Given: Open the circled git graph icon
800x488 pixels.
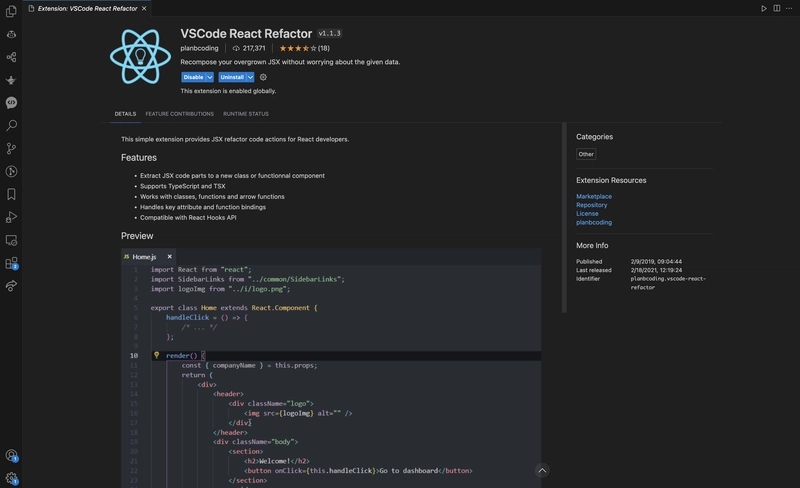Looking at the screenshot, I should point(11,172).
